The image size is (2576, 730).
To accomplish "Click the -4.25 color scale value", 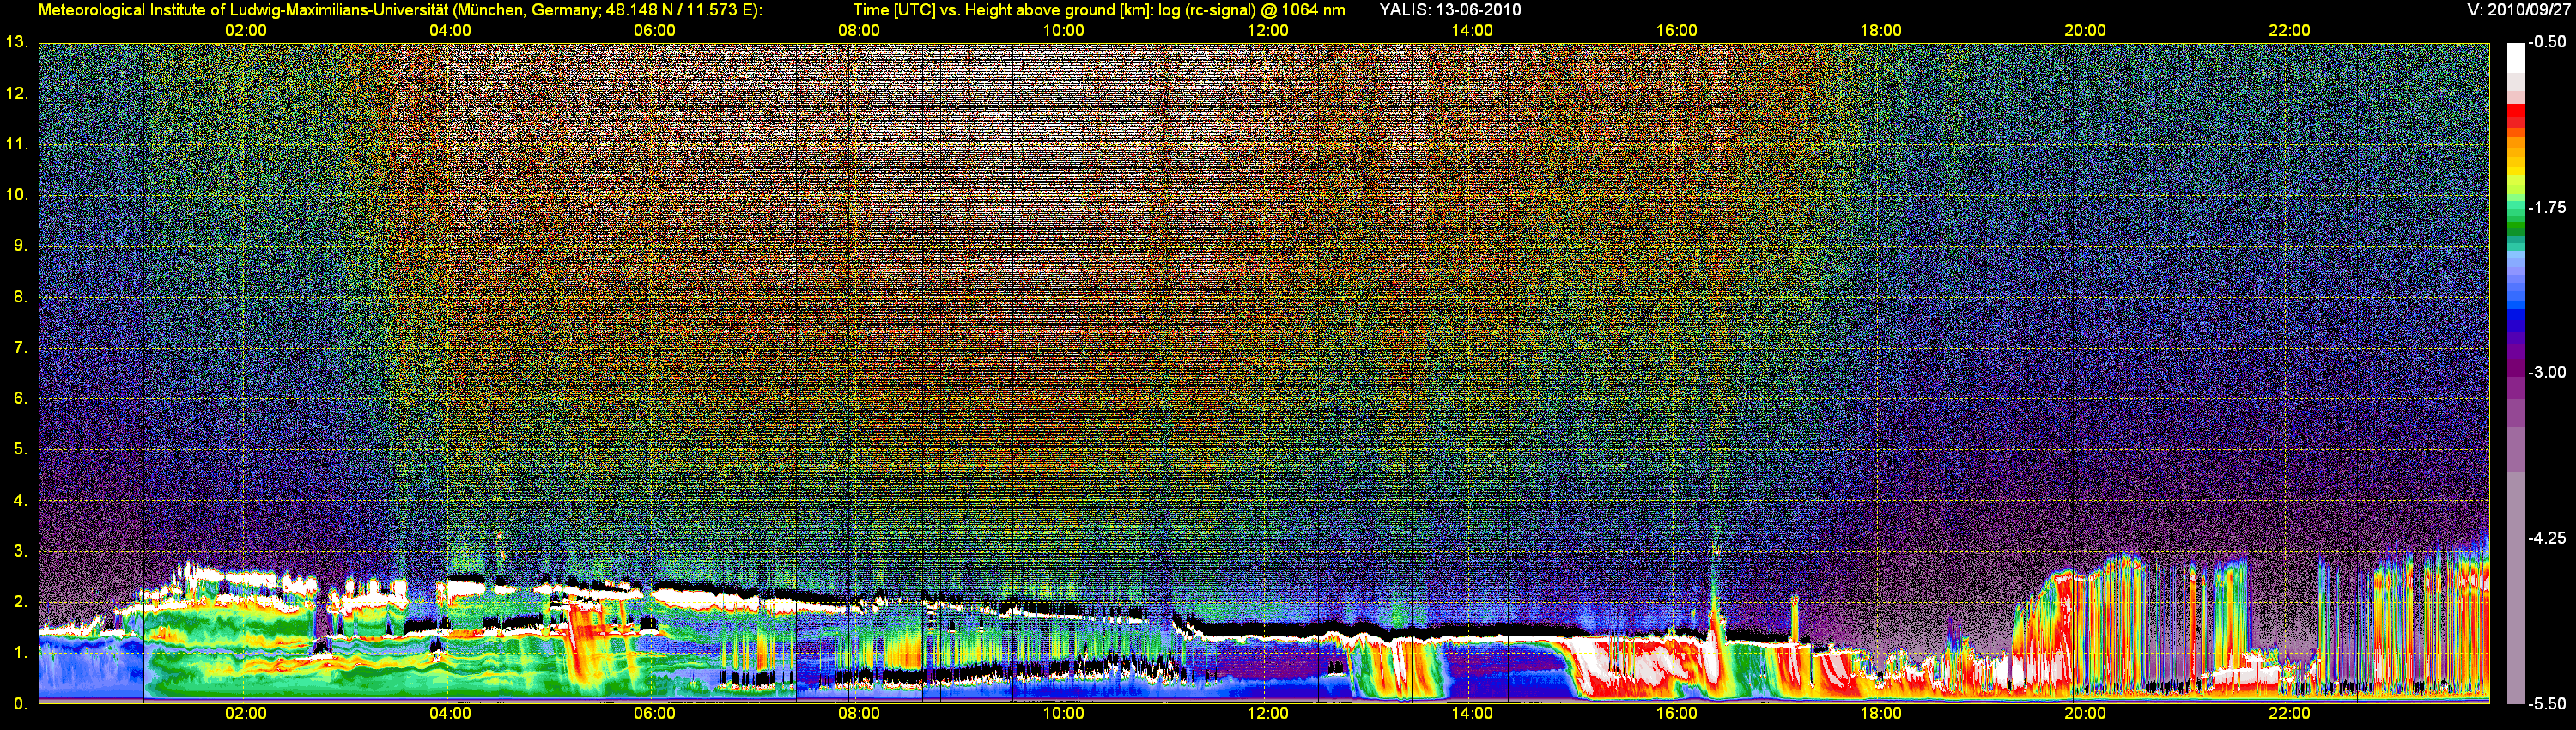I will (x=2547, y=538).
